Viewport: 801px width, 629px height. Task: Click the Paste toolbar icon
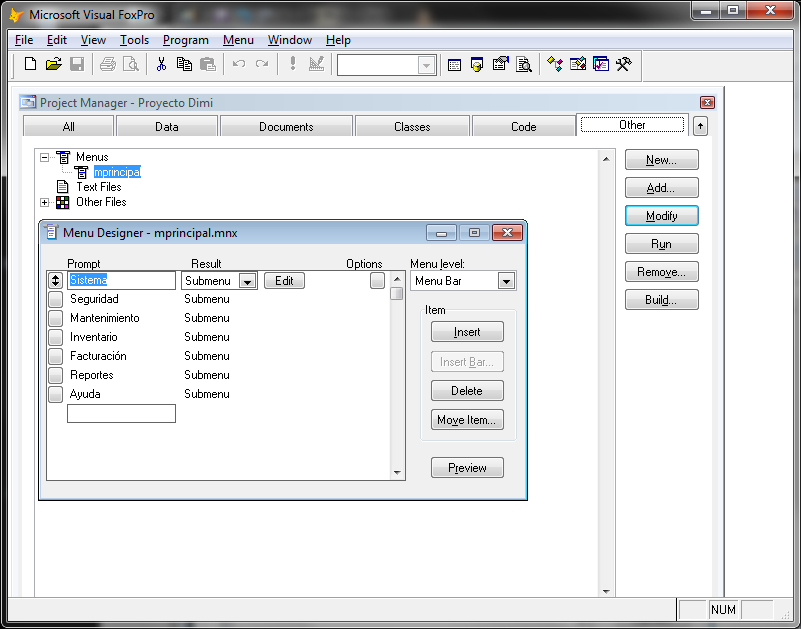(x=207, y=63)
